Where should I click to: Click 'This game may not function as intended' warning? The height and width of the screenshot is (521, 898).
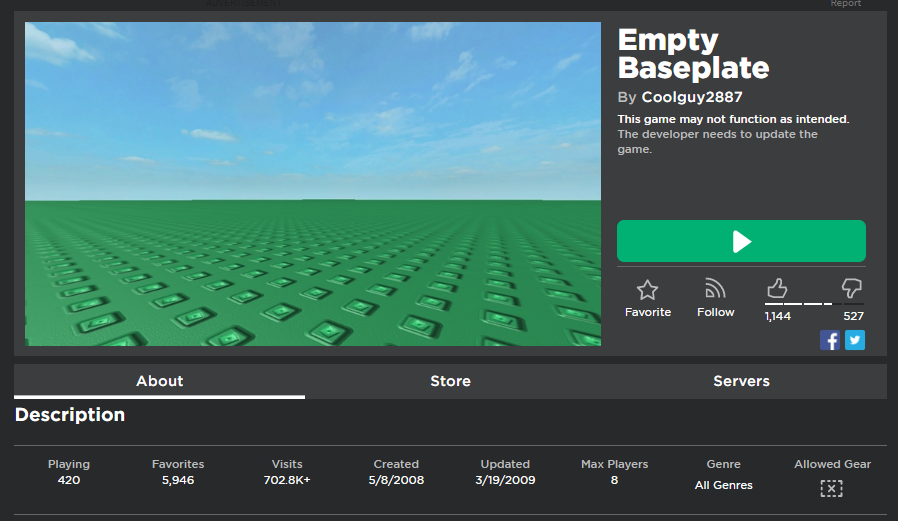(733, 119)
